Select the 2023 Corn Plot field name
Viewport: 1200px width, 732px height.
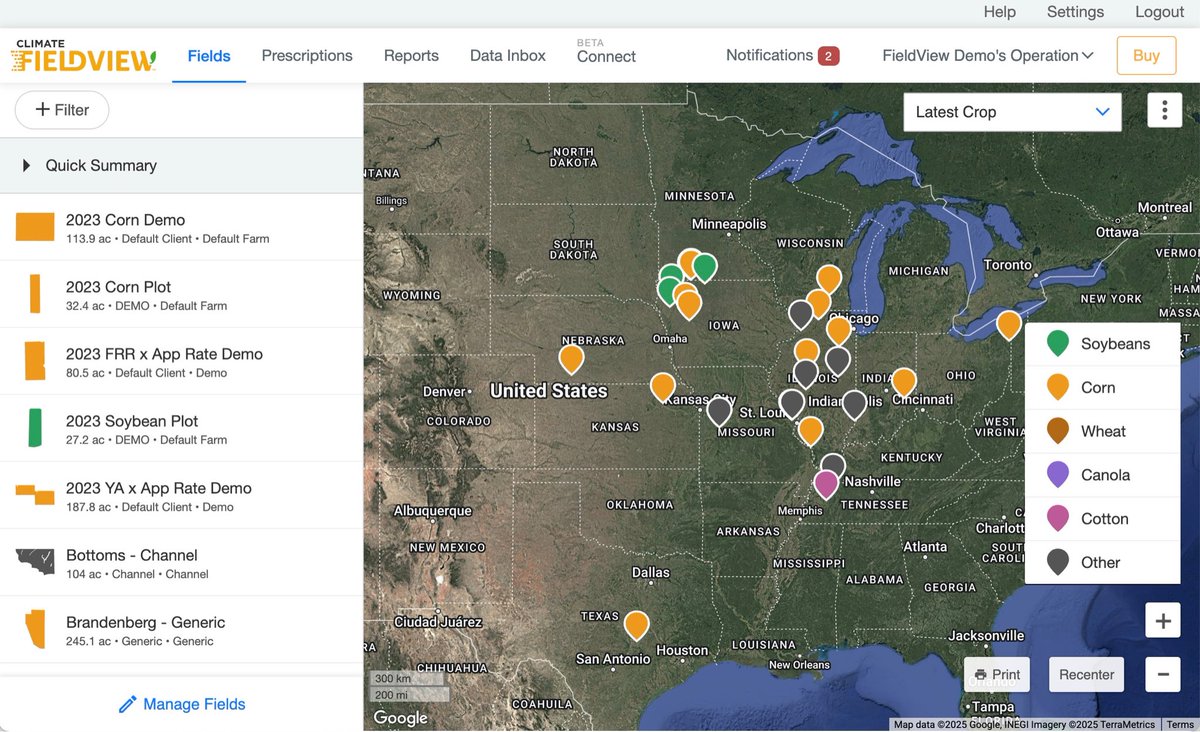tap(118, 287)
